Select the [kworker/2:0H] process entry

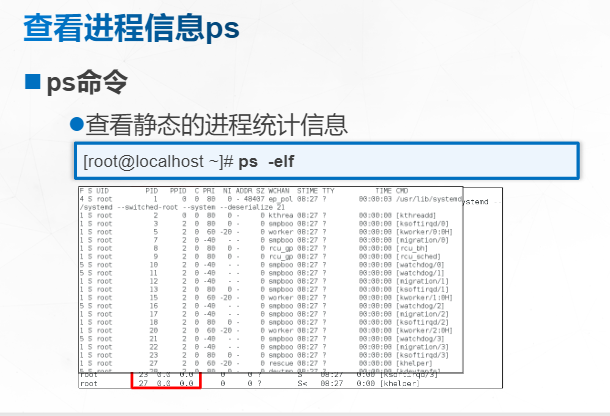click(424, 330)
